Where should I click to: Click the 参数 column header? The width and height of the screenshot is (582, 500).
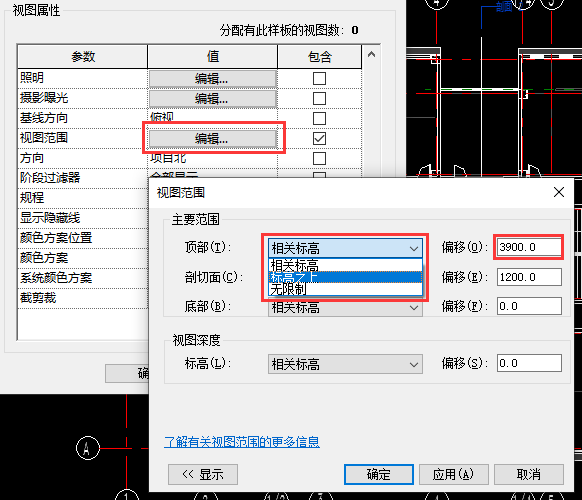coord(83,57)
